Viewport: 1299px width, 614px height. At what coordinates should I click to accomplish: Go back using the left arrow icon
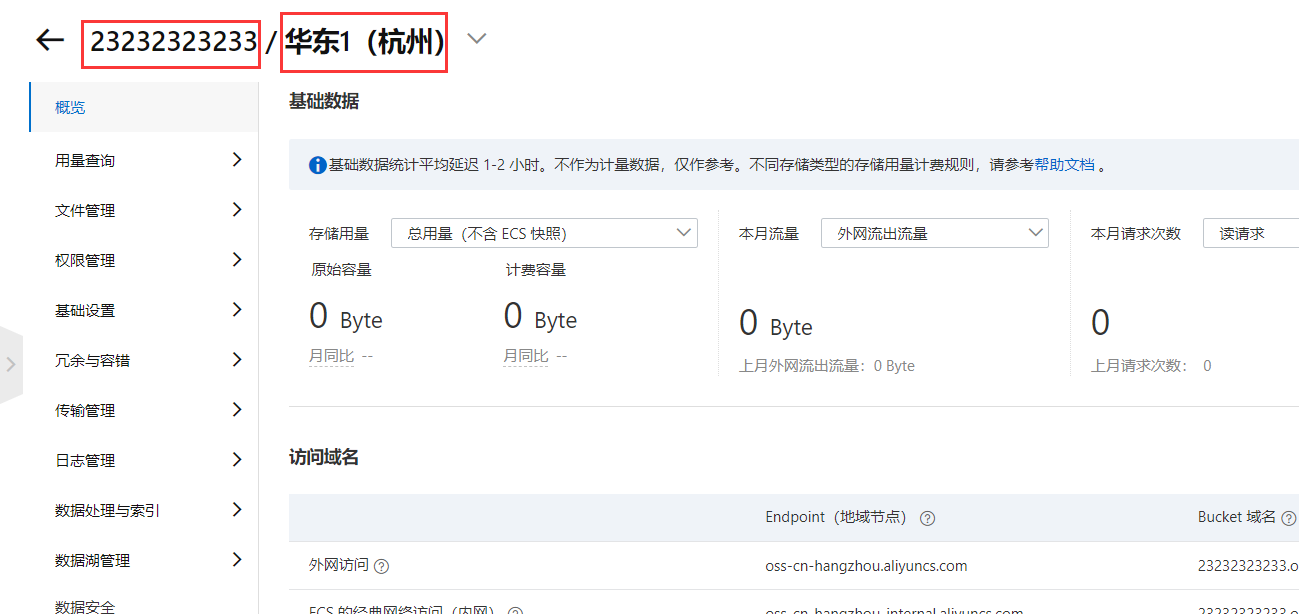pyautogui.click(x=50, y=40)
